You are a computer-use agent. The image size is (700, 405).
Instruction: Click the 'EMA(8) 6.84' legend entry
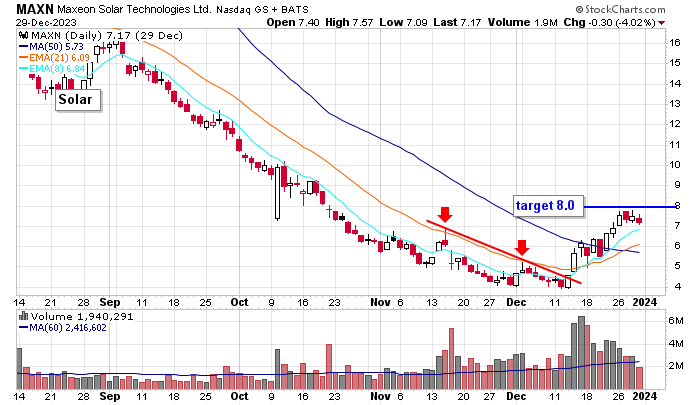point(52,69)
